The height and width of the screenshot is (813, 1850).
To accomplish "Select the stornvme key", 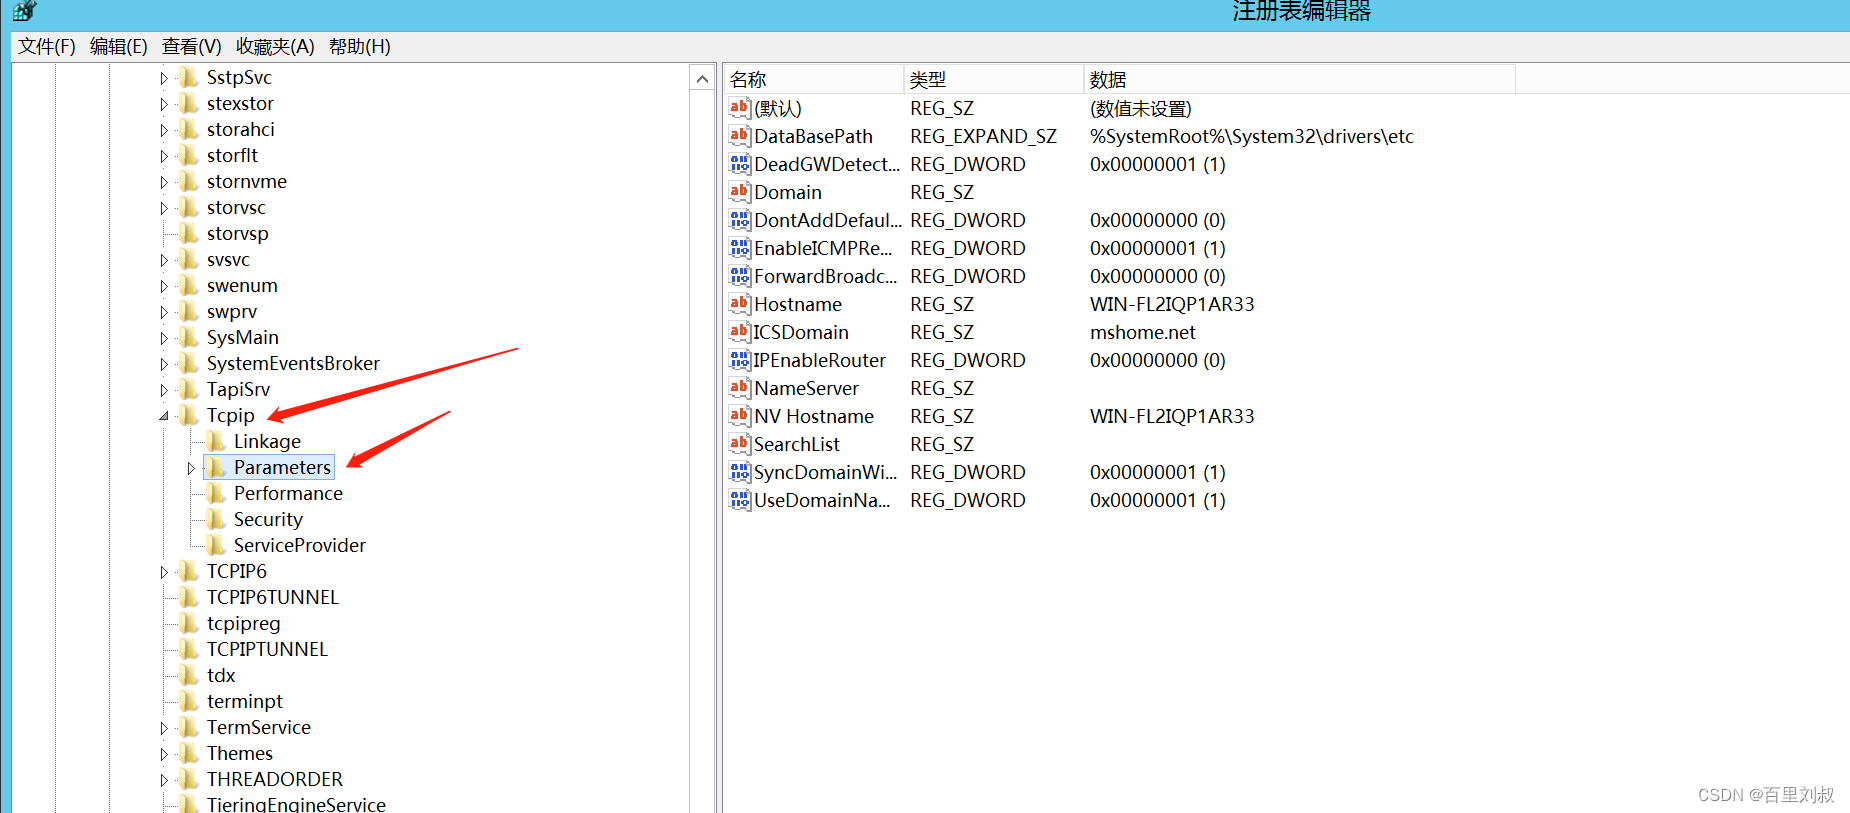I will pos(247,181).
